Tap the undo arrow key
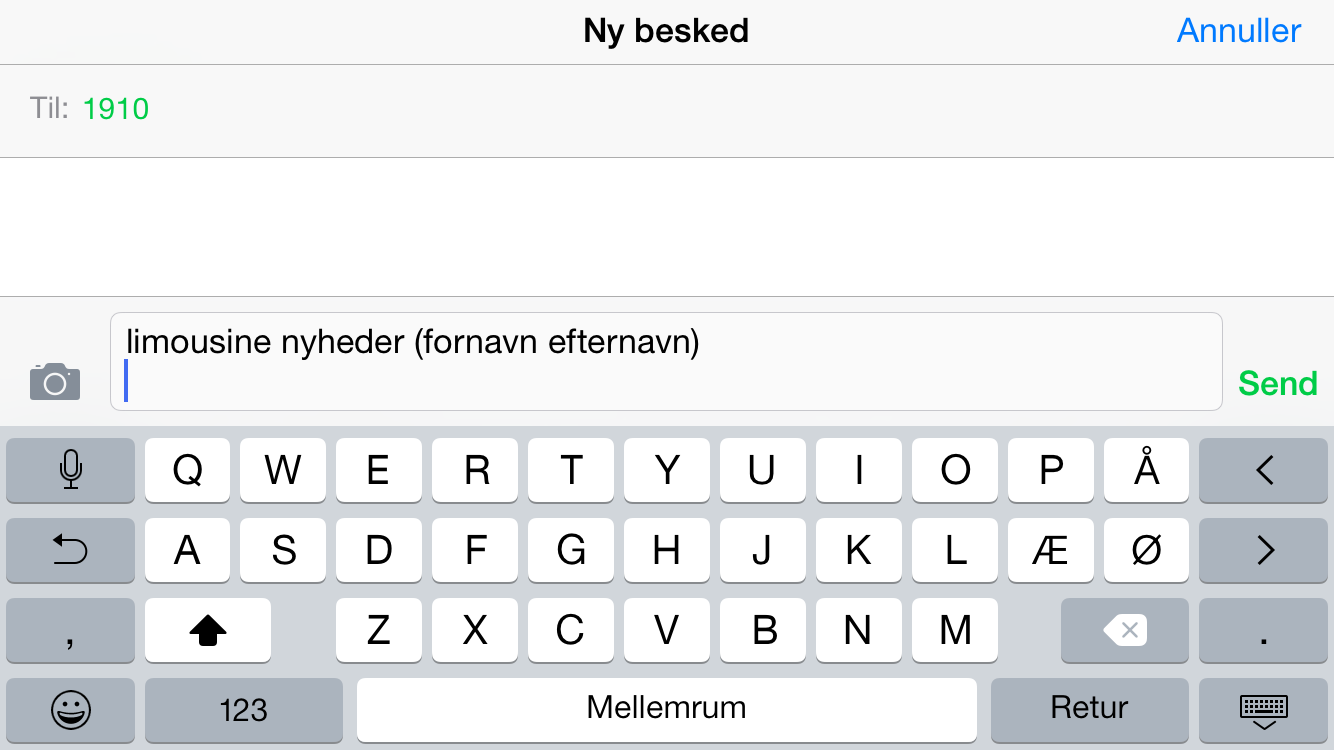Screen dimensions: 1334x750 click(70, 550)
